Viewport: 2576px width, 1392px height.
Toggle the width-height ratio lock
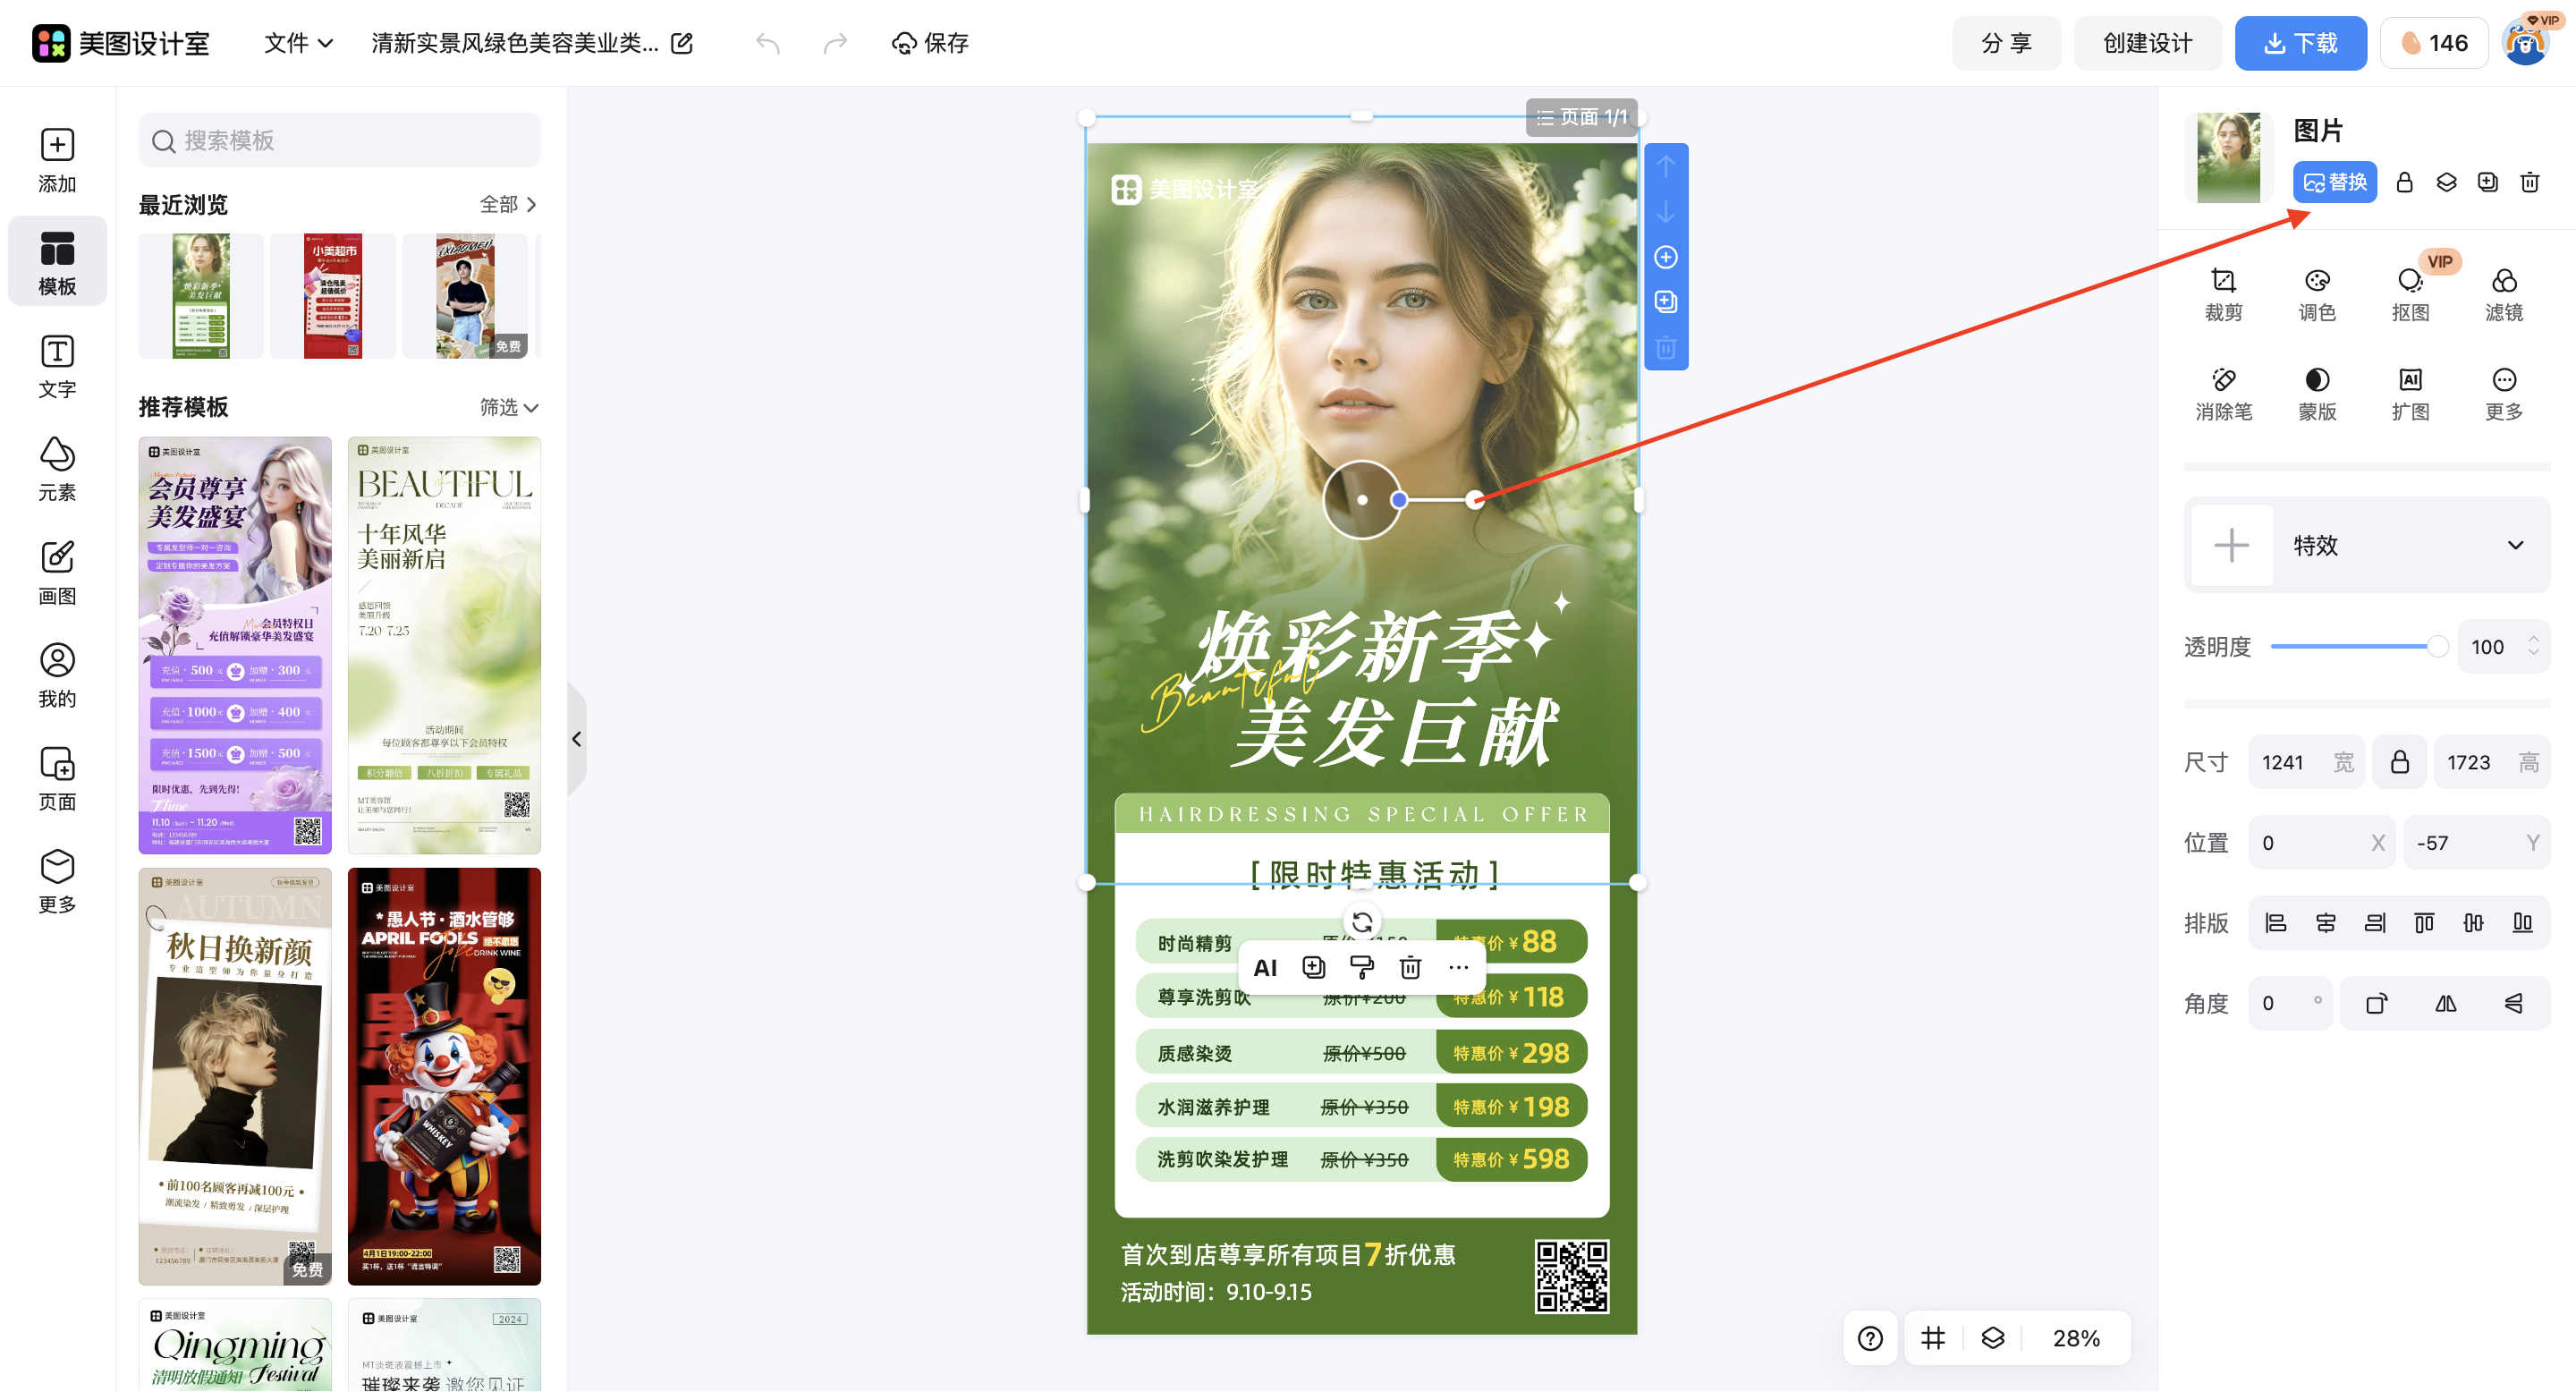[2398, 761]
